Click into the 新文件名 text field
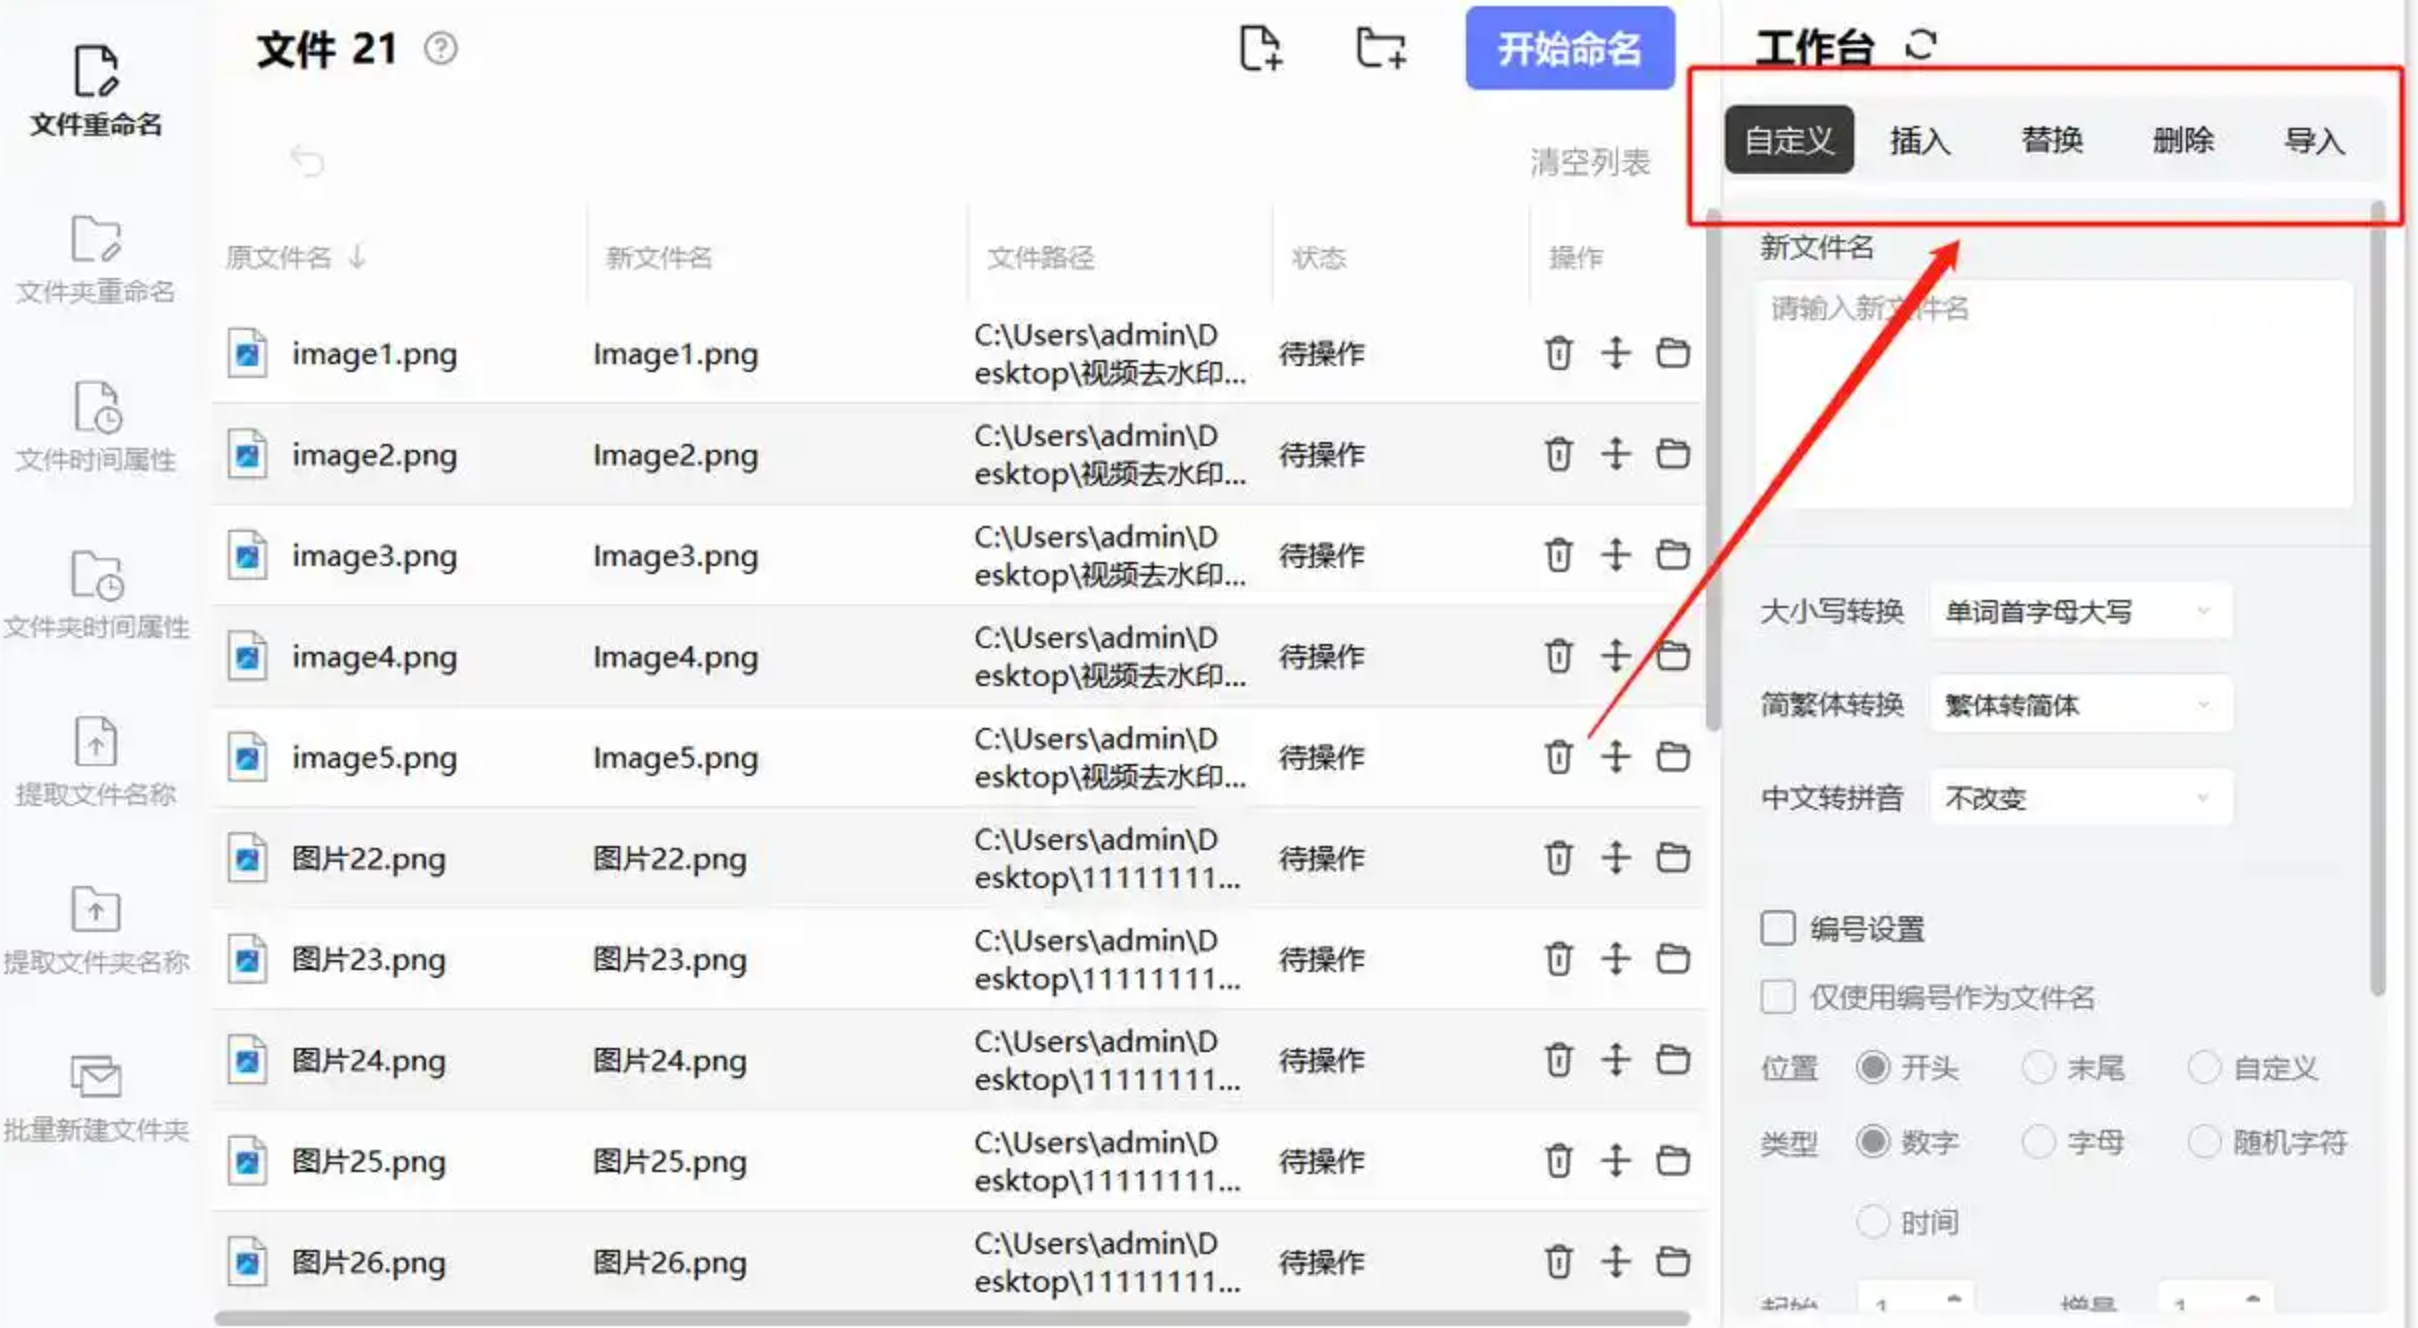2418x1328 pixels. click(x=2053, y=395)
